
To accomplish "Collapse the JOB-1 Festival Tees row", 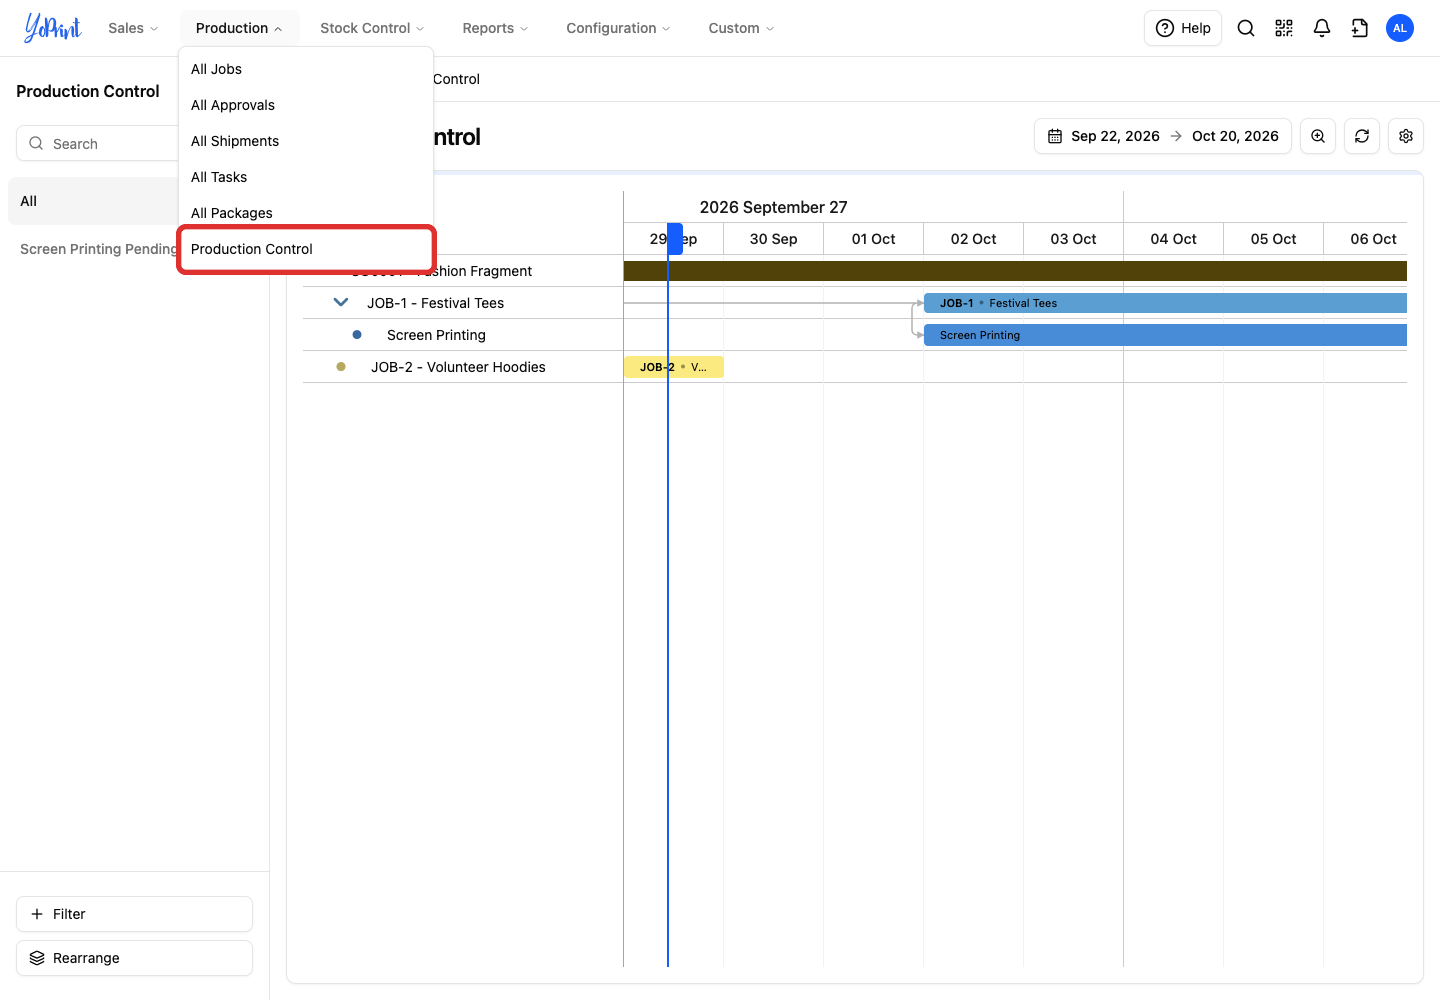I will pos(341,302).
